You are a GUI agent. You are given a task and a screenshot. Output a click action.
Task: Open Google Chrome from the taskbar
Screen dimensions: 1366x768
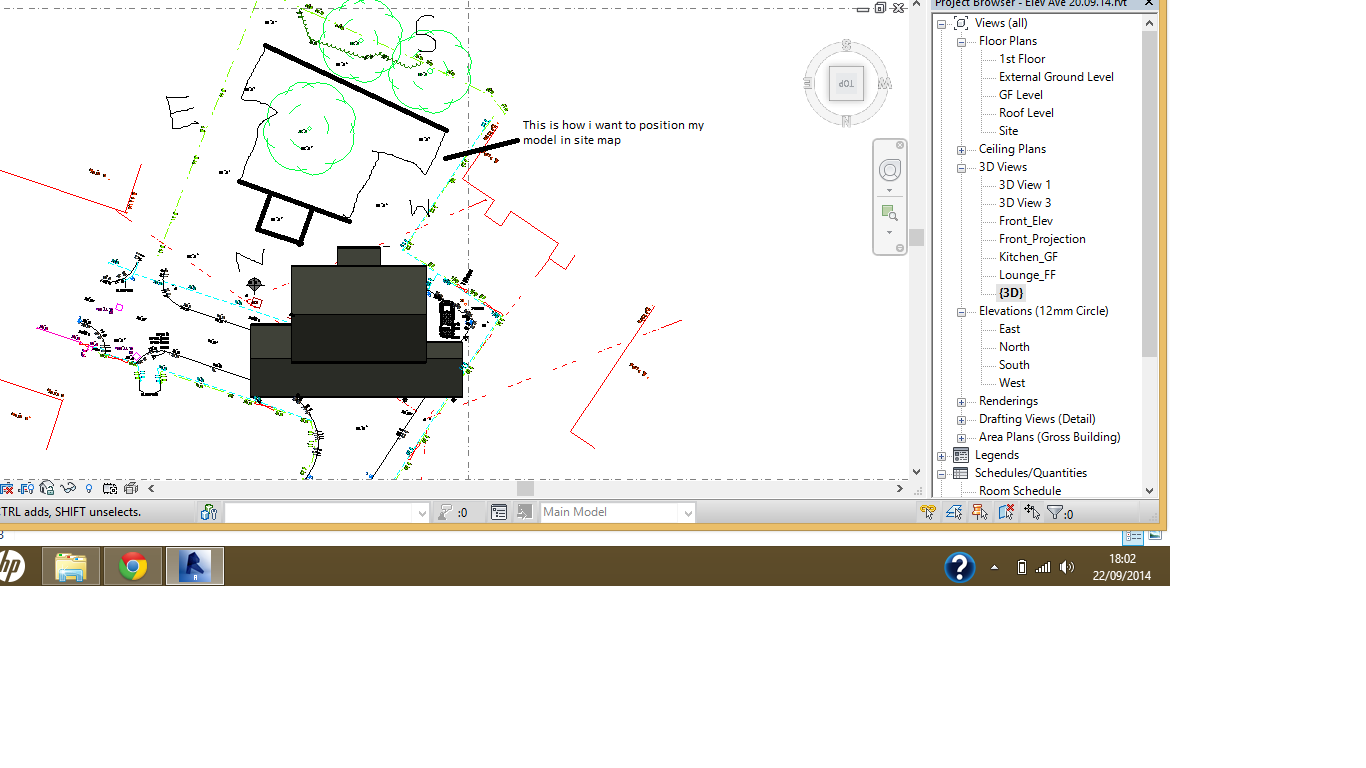point(133,566)
